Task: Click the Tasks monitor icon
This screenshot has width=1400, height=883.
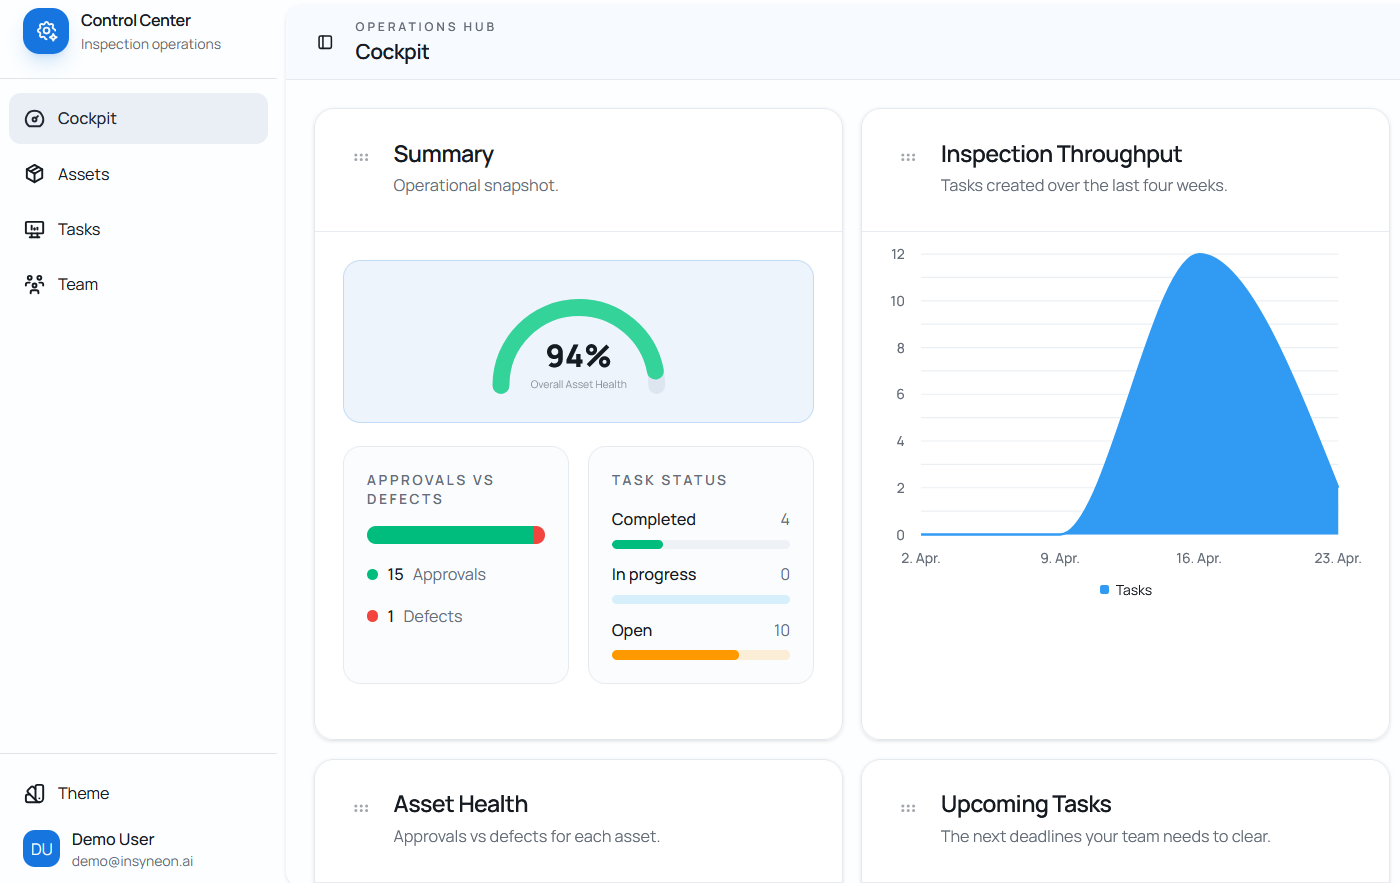Action: coord(34,229)
